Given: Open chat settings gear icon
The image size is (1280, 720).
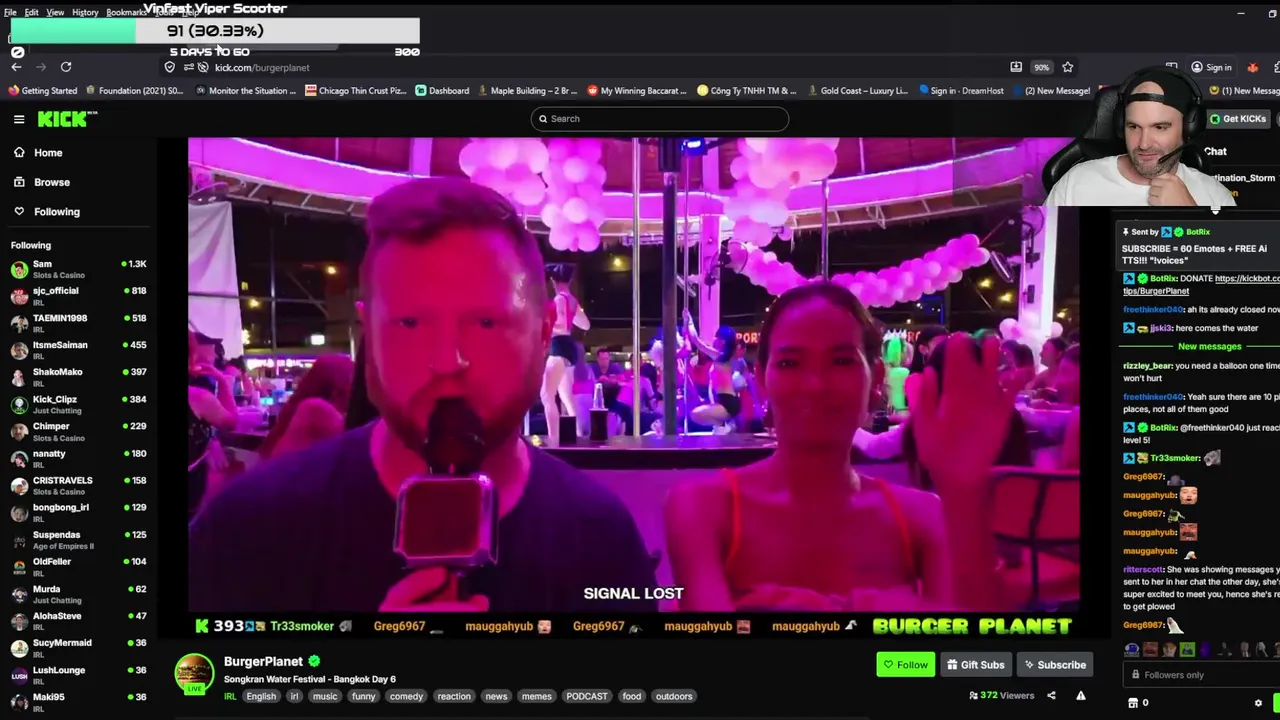Looking at the screenshot, I should (1258, 703).
